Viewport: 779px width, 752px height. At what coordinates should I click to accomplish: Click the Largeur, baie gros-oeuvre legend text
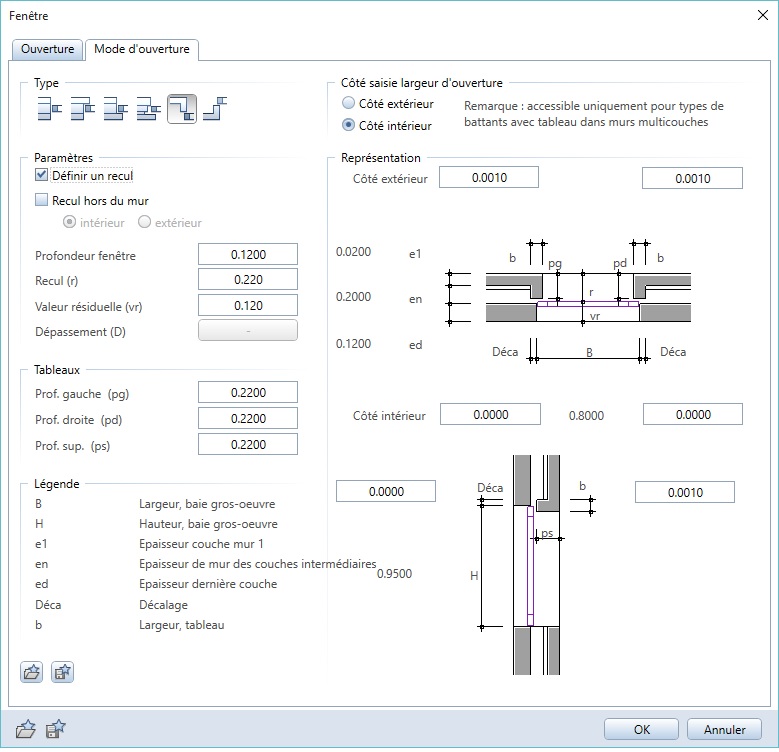click(207, 504)
